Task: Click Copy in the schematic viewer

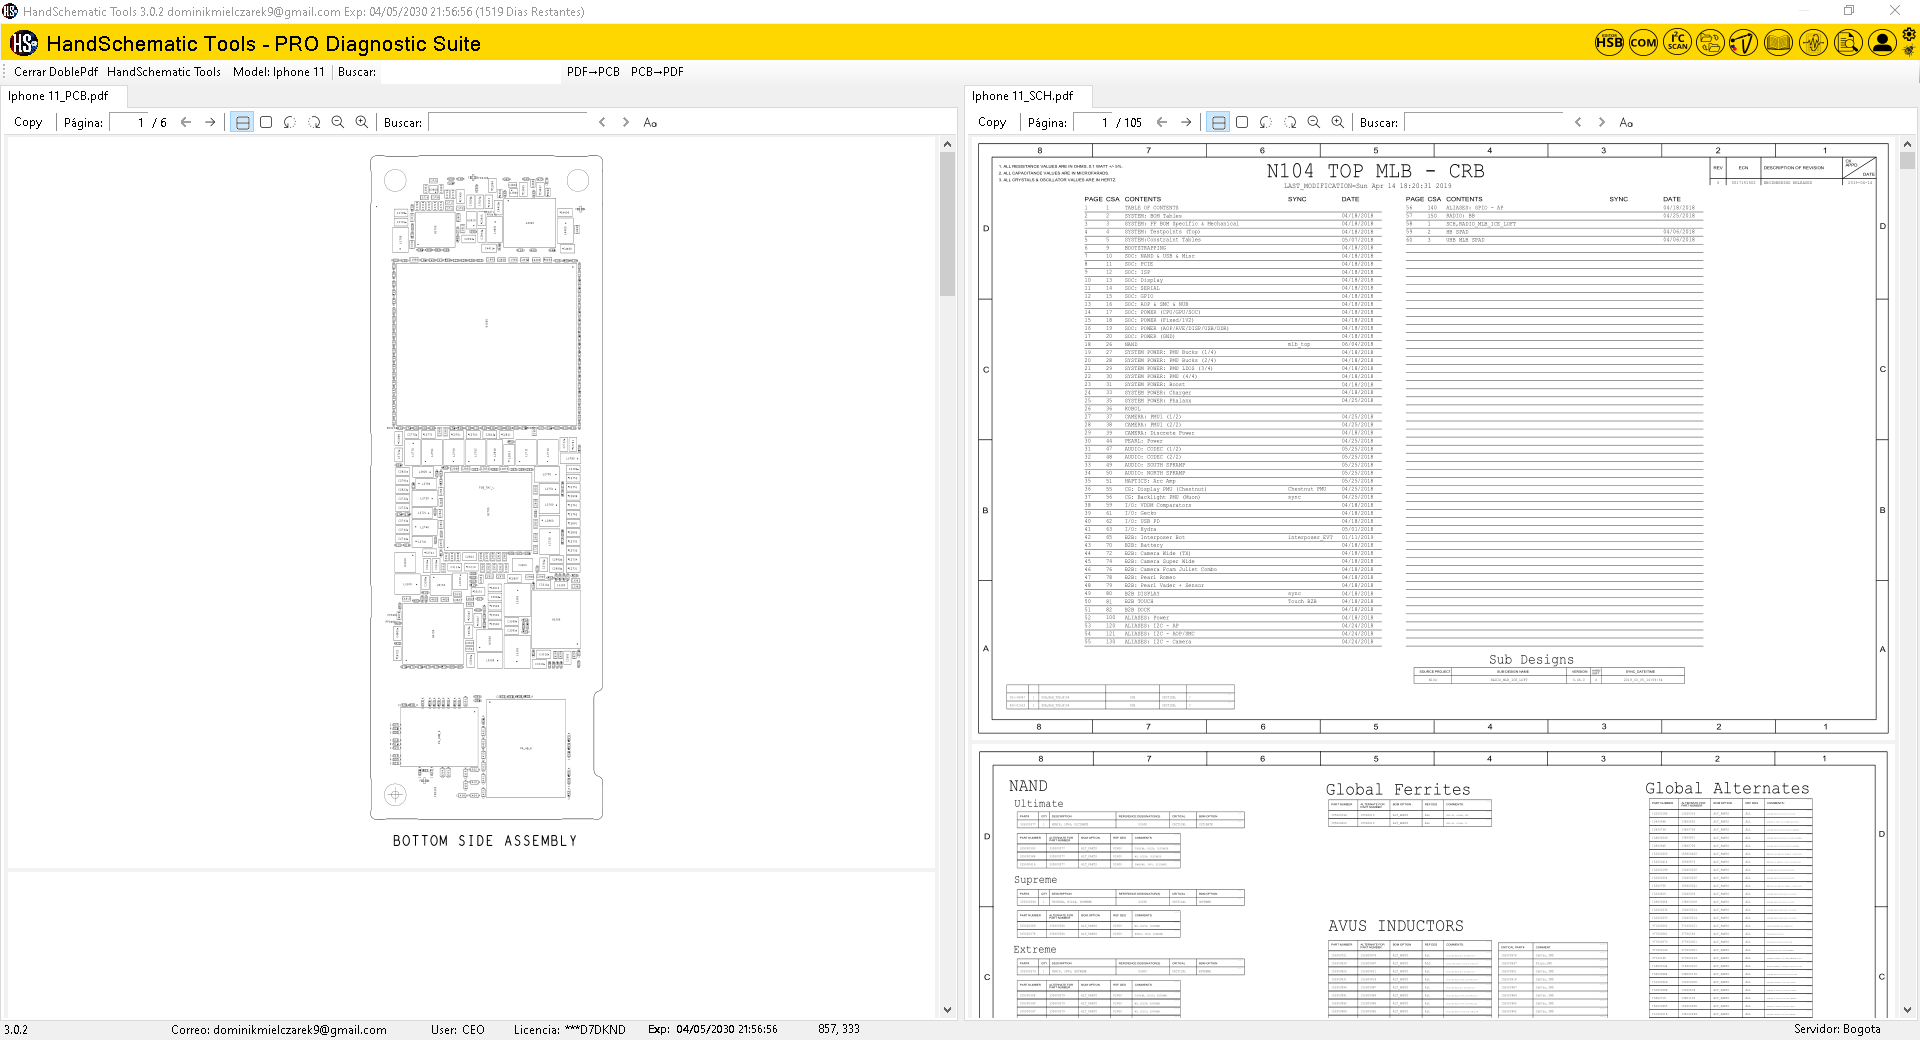Action: click(x=991, y=122)
